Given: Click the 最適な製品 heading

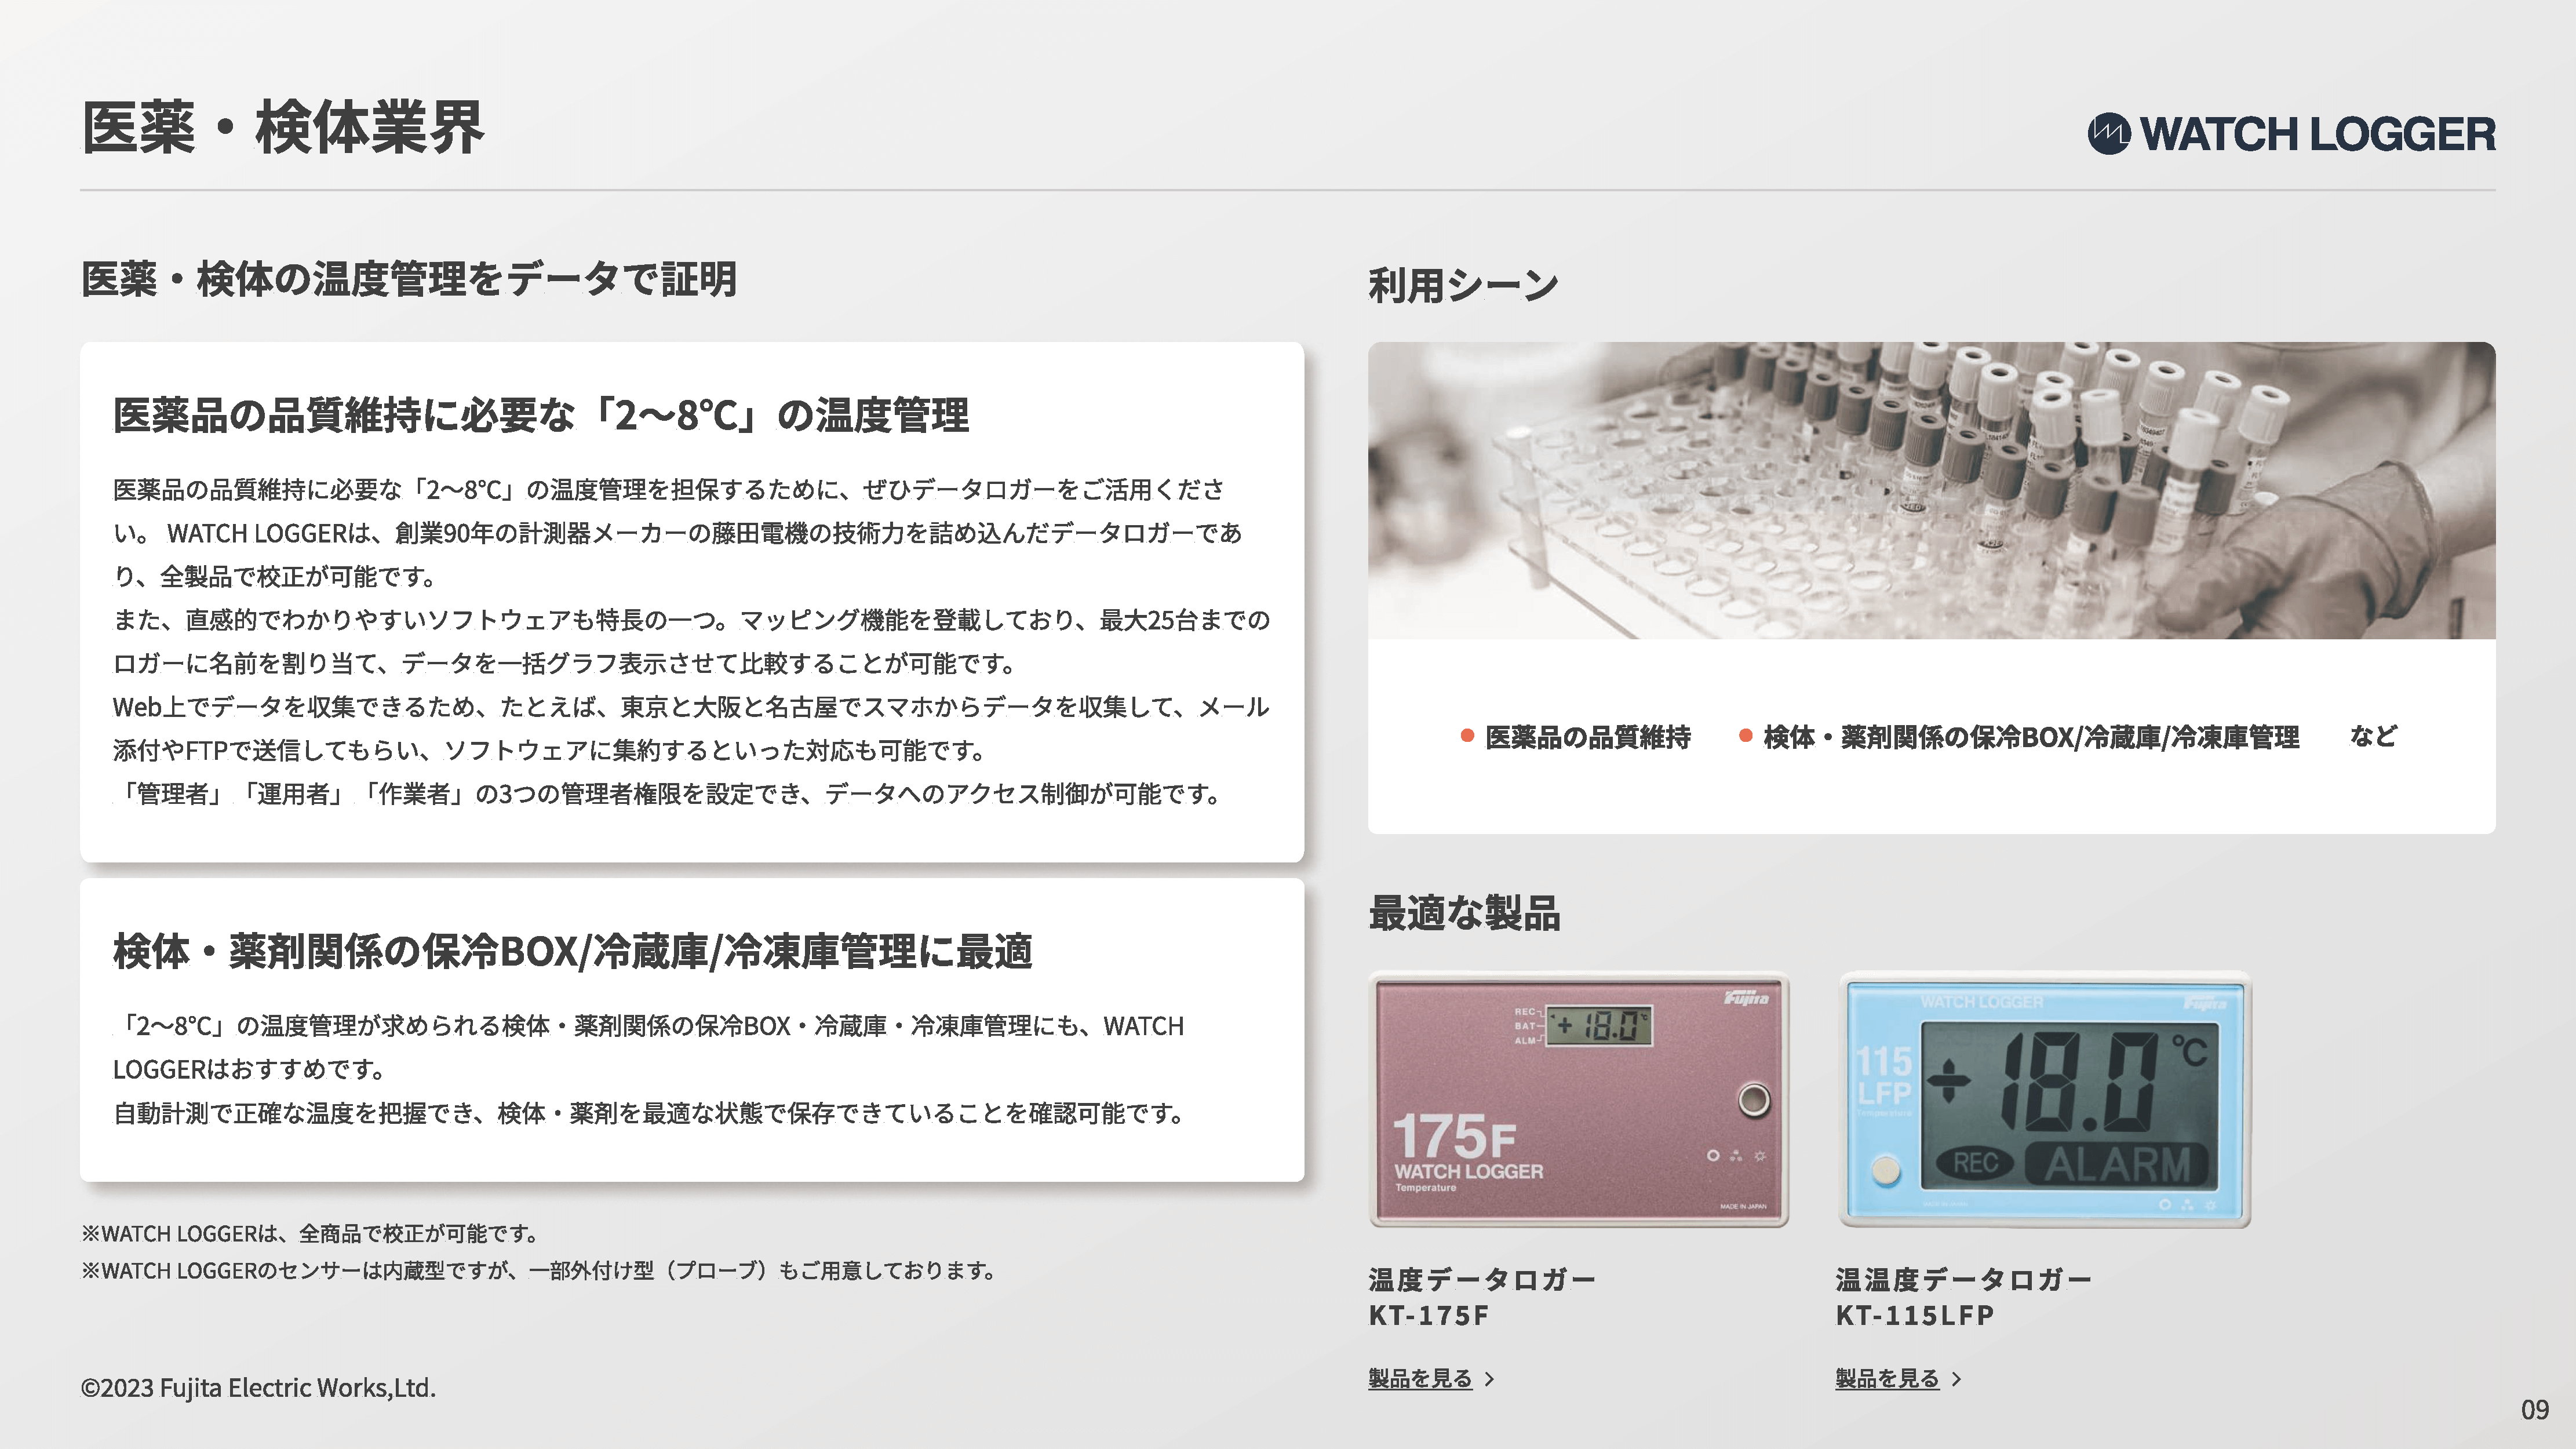Looking at the screenshot, I should point(1464,913).
